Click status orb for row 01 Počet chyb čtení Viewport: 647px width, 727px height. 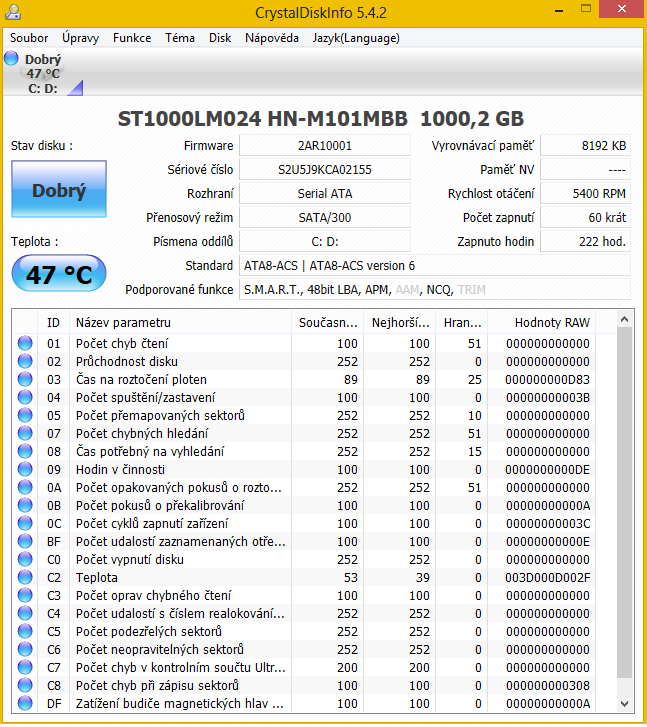25,344
